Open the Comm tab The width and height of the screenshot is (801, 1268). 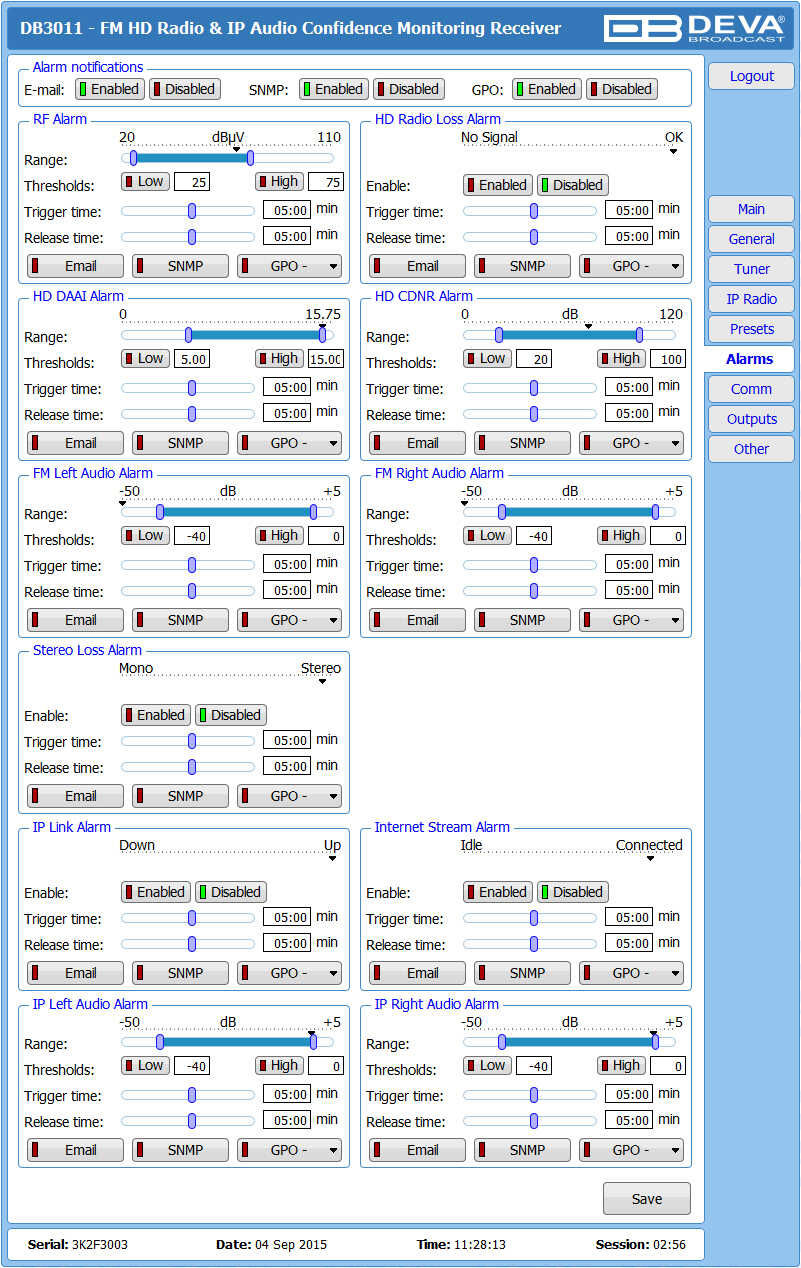[751, 389]
